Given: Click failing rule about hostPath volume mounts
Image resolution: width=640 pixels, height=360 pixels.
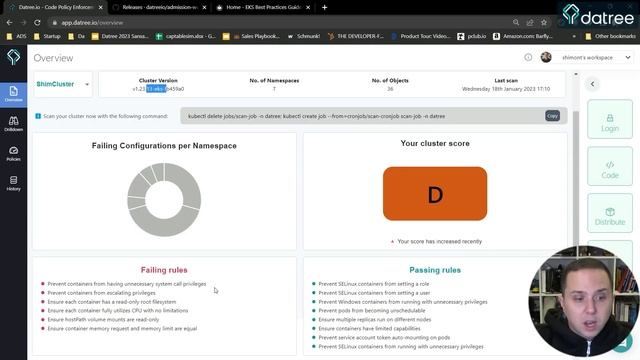Looking at the screenshot, I should pos(103,320).
